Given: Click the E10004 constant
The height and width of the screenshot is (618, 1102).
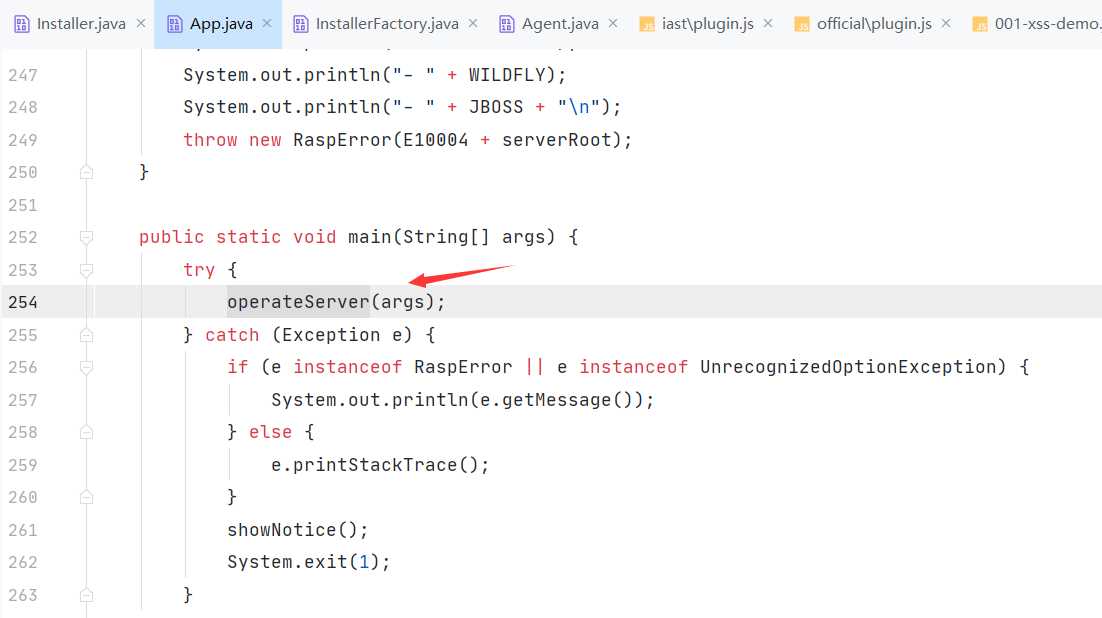Looking at the screenshot, I should [x=435, y=140].
